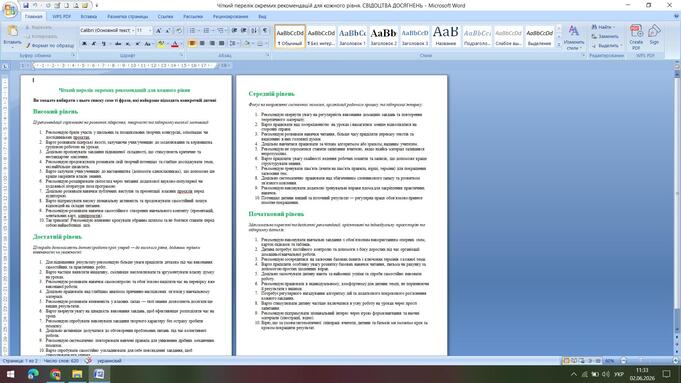Viewport: 681px width, 383px height.
Task: Apply a numbered list
Action: click(x=207, y=30)
